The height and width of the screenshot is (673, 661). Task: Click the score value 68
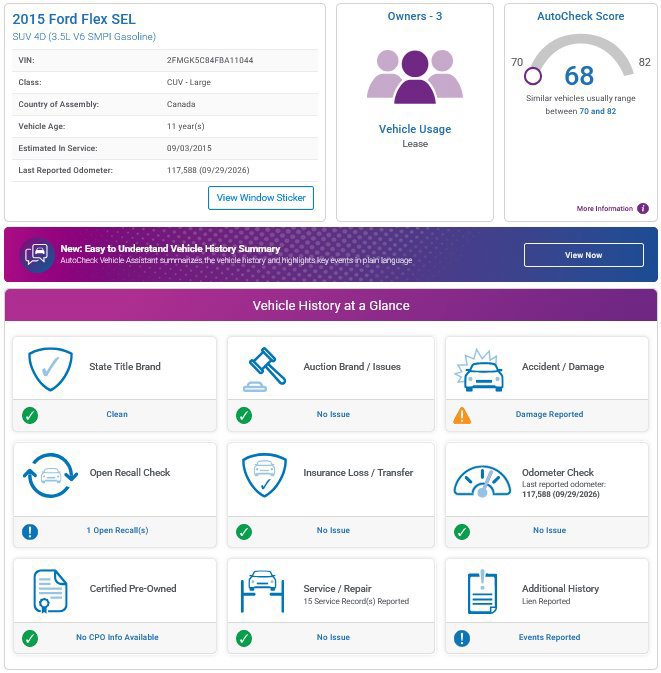pos(579,76)
